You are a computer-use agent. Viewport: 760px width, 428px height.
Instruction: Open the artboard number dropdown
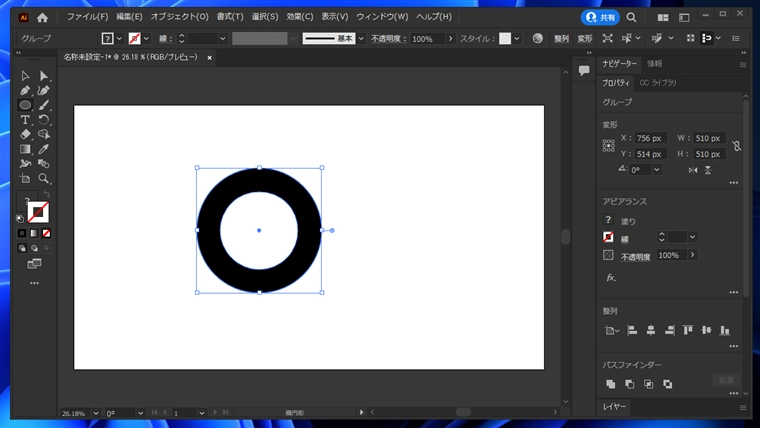tap(202, 413)
